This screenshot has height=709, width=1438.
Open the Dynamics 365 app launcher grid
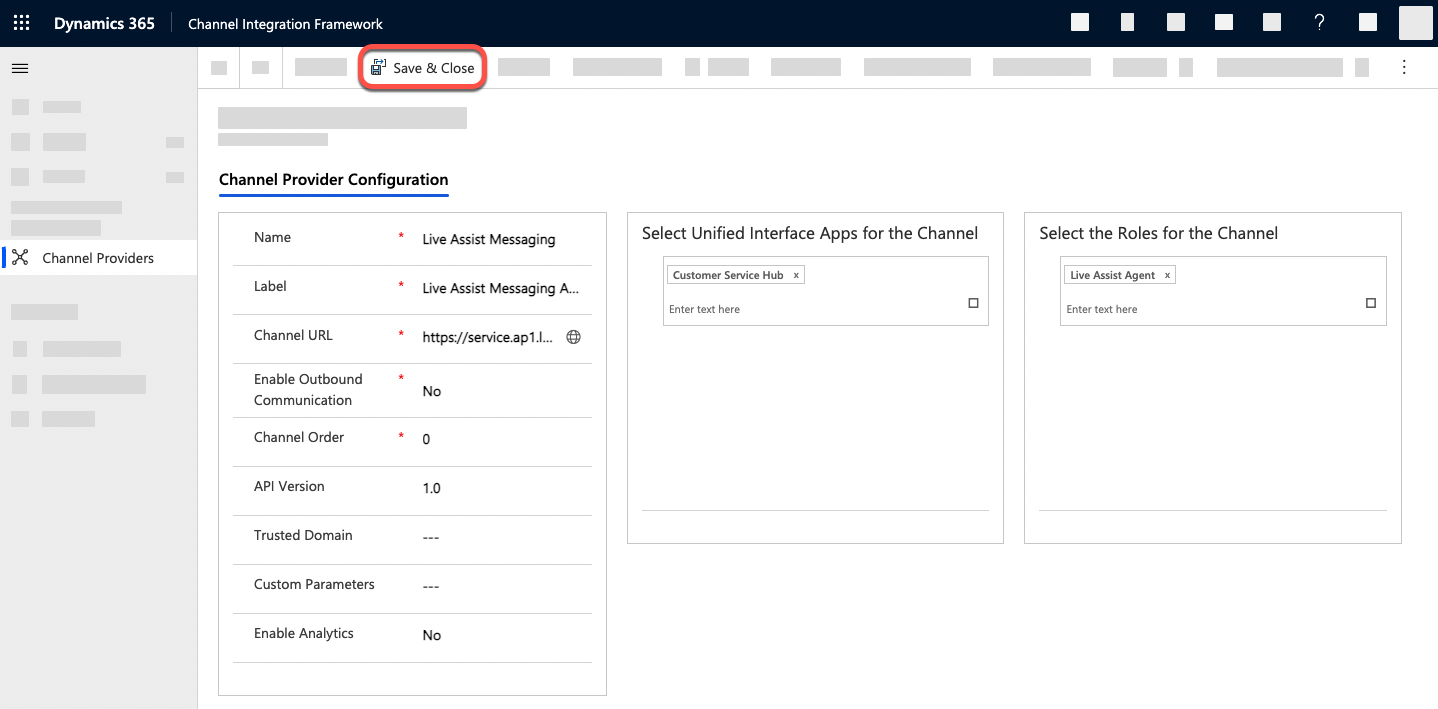coord(22,23)
